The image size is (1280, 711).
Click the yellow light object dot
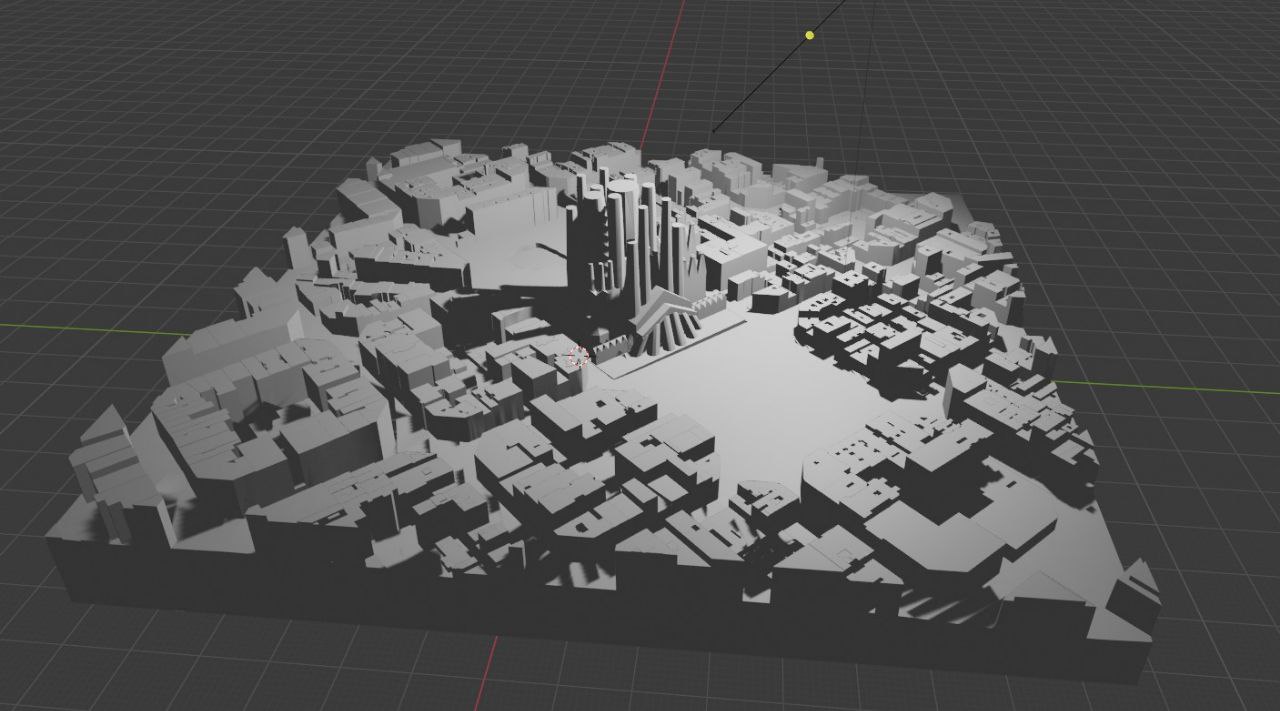(810, 35)
